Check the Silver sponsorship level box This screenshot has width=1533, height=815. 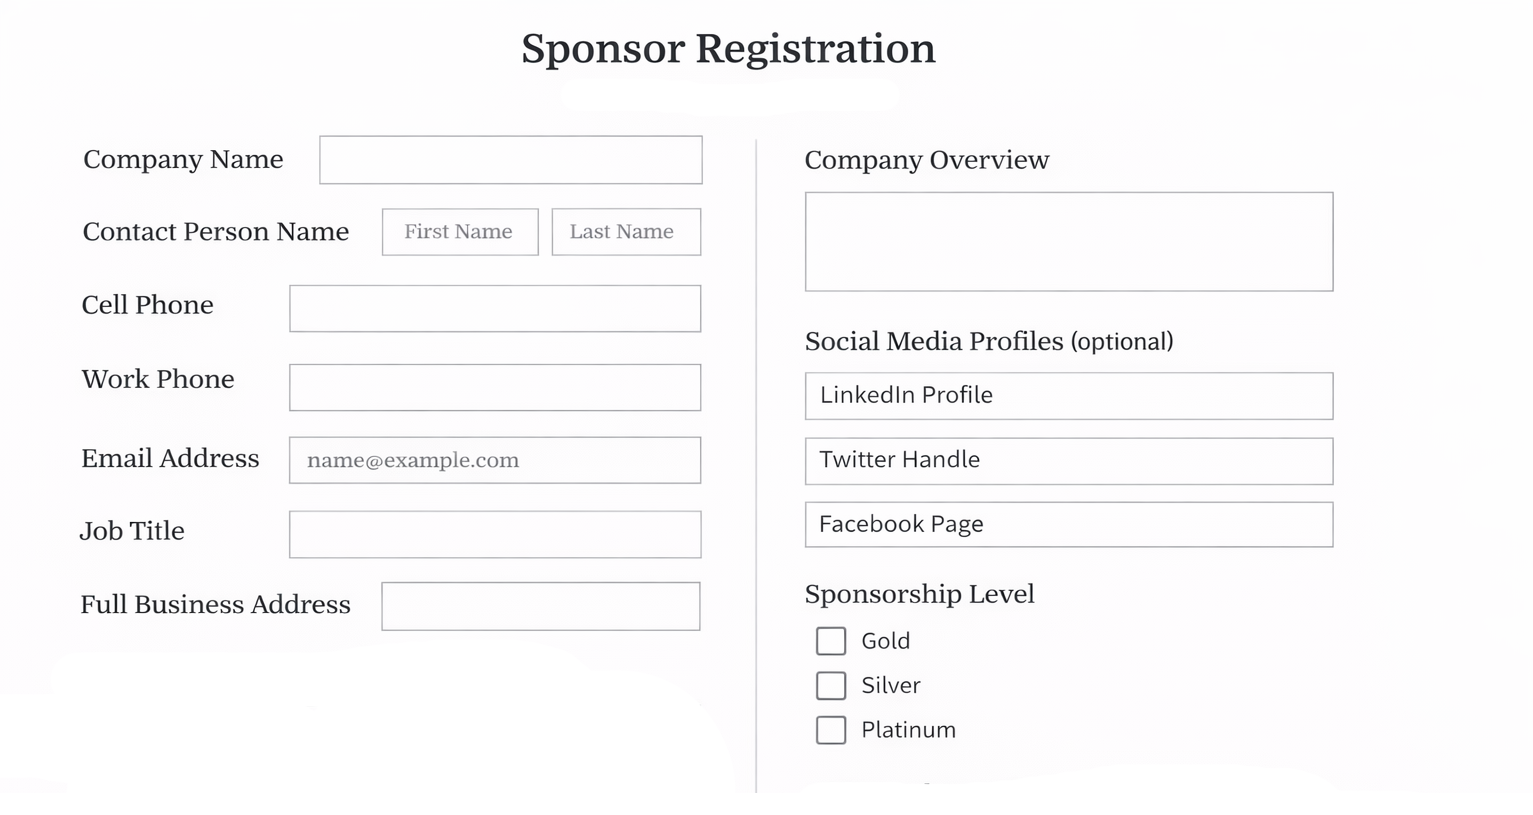(831, 685)
